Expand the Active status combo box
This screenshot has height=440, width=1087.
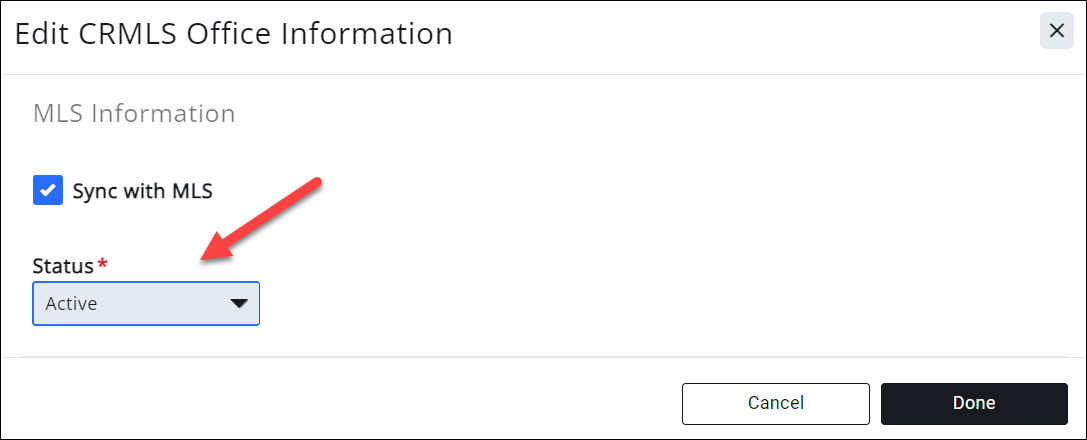click(x=146, y=304)
